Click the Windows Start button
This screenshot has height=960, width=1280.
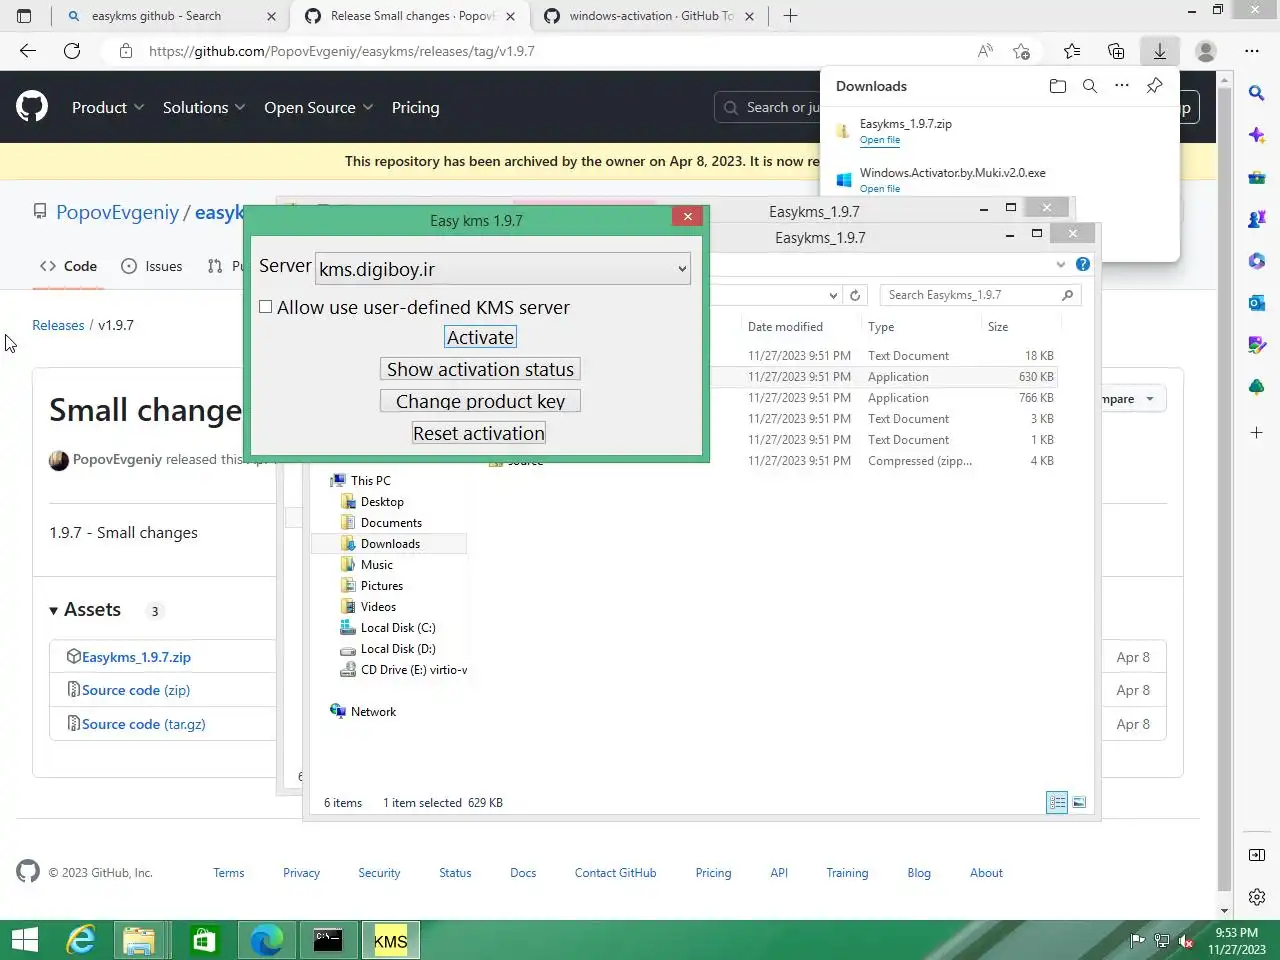[25, 940]
